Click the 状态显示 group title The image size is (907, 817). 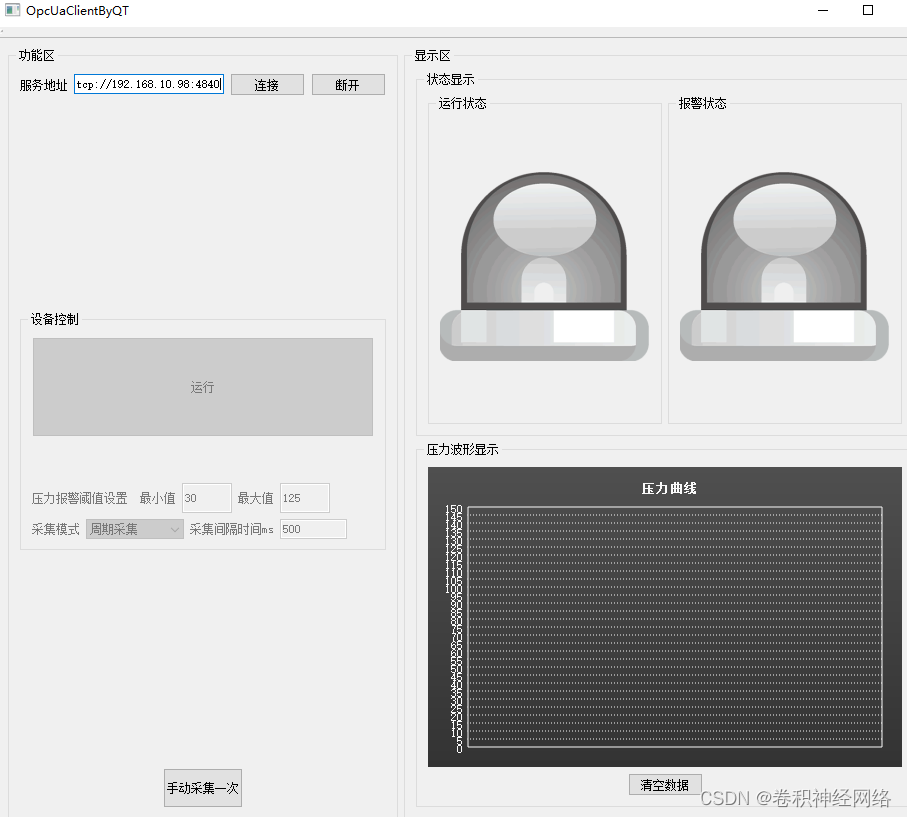coord(450,79)
